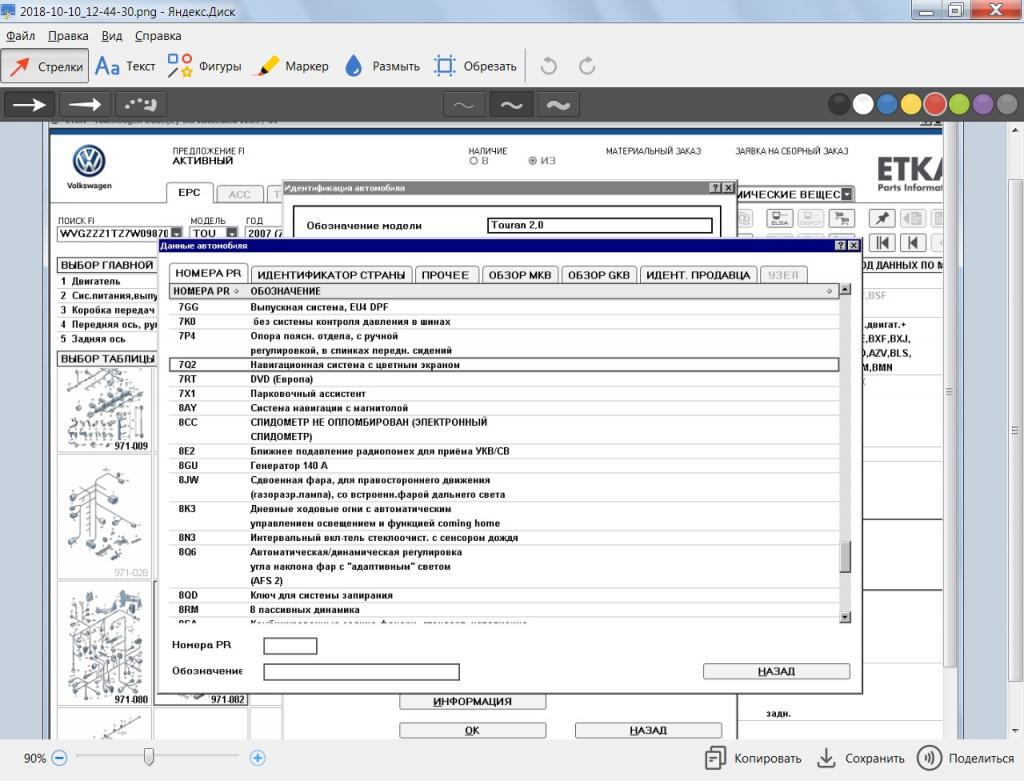Image resolution: width=1024 pixels, height=781 pixels.
Task: Click the shopping carts icon in ETKA
Action: tap(842, 218)
